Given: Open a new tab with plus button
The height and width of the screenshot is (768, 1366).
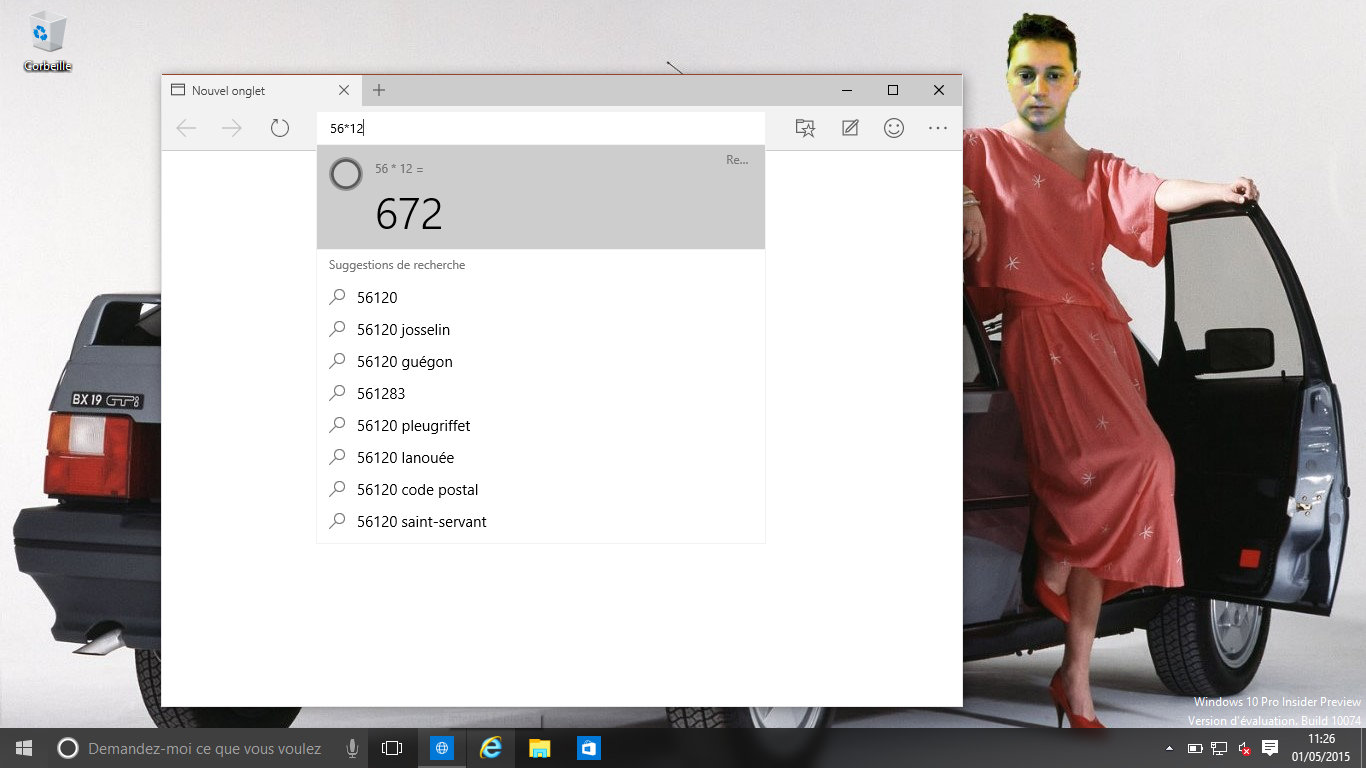Looking at the screenshot, I should pyautogui.click(x=379, y=90).
